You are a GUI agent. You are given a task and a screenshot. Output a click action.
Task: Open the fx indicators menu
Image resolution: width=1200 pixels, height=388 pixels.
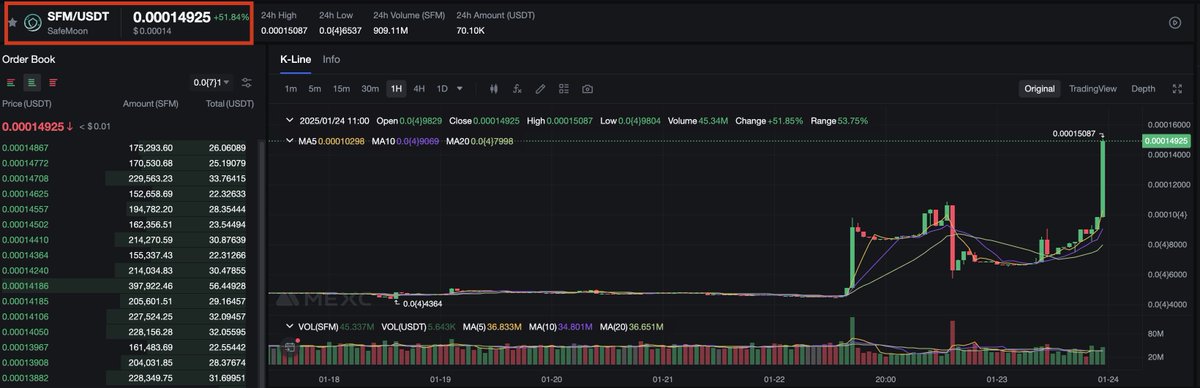pyautogui.click(x=517, y=89)
